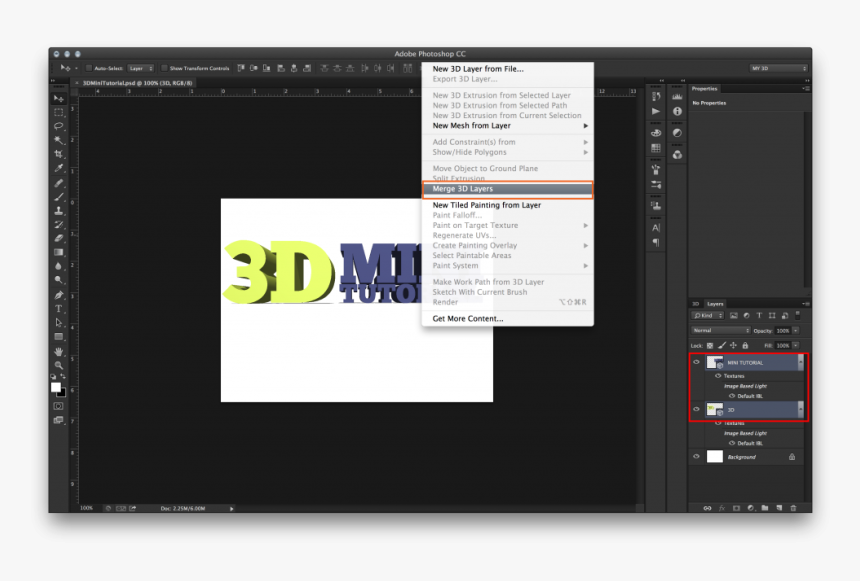Switch to the 3D panel tab
This screenshot has width=860, height=581.
[x=694, y=305]
